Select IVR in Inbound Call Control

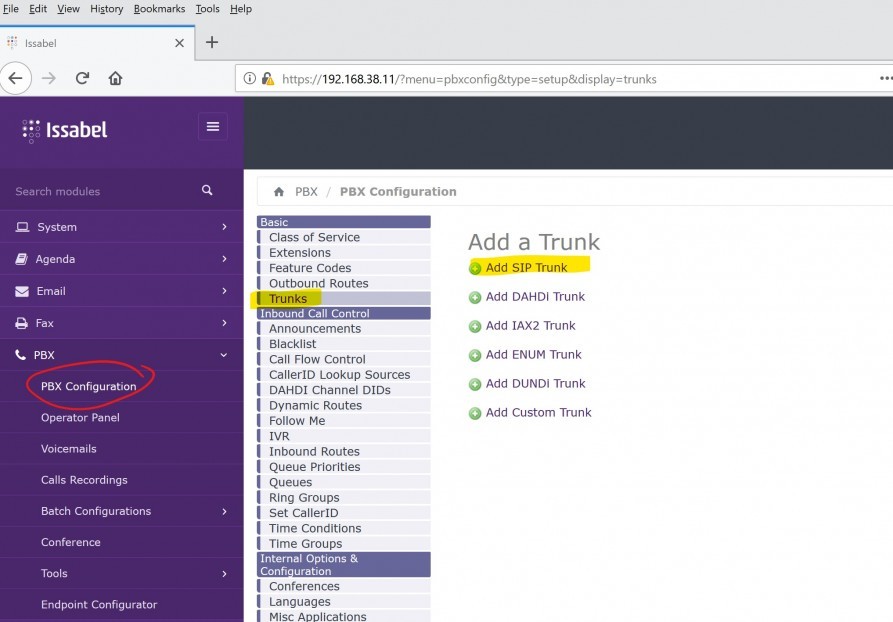344,436
